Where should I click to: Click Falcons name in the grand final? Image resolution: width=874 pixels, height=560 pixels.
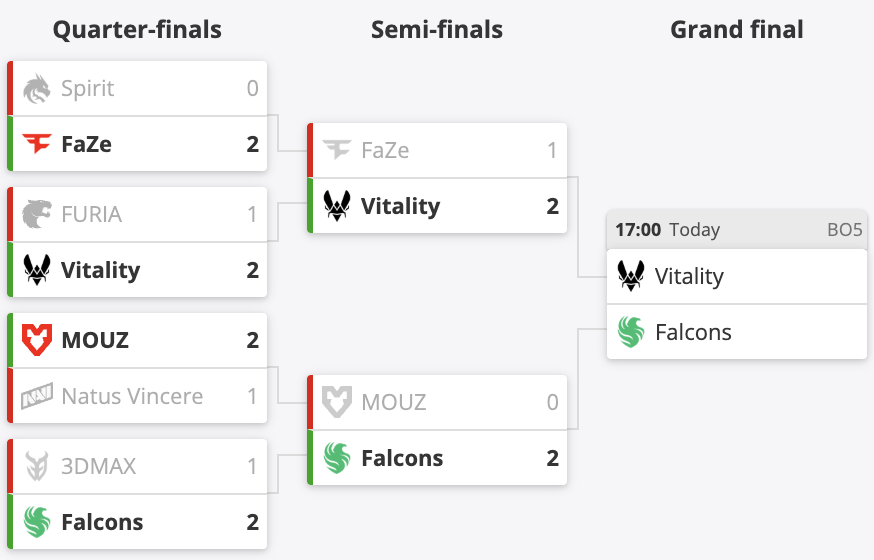693,332
